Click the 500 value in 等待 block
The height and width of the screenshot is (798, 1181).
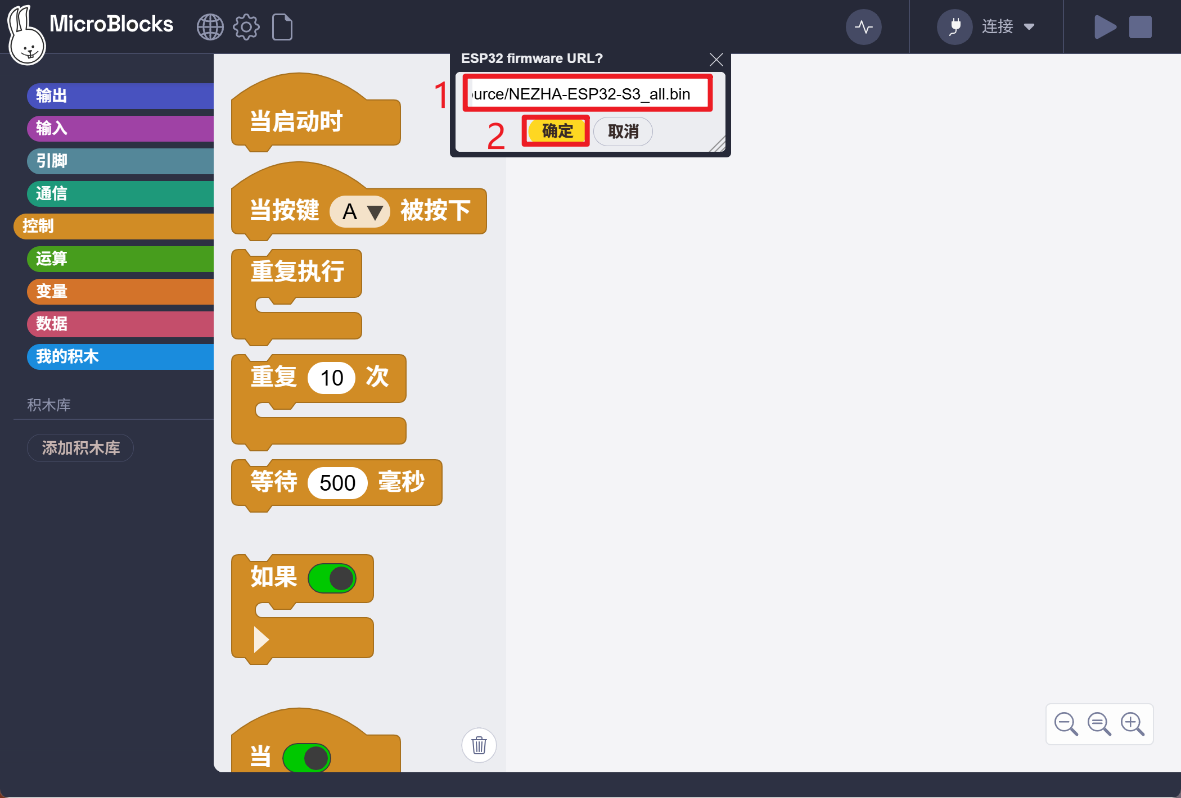tap(337, 482)
